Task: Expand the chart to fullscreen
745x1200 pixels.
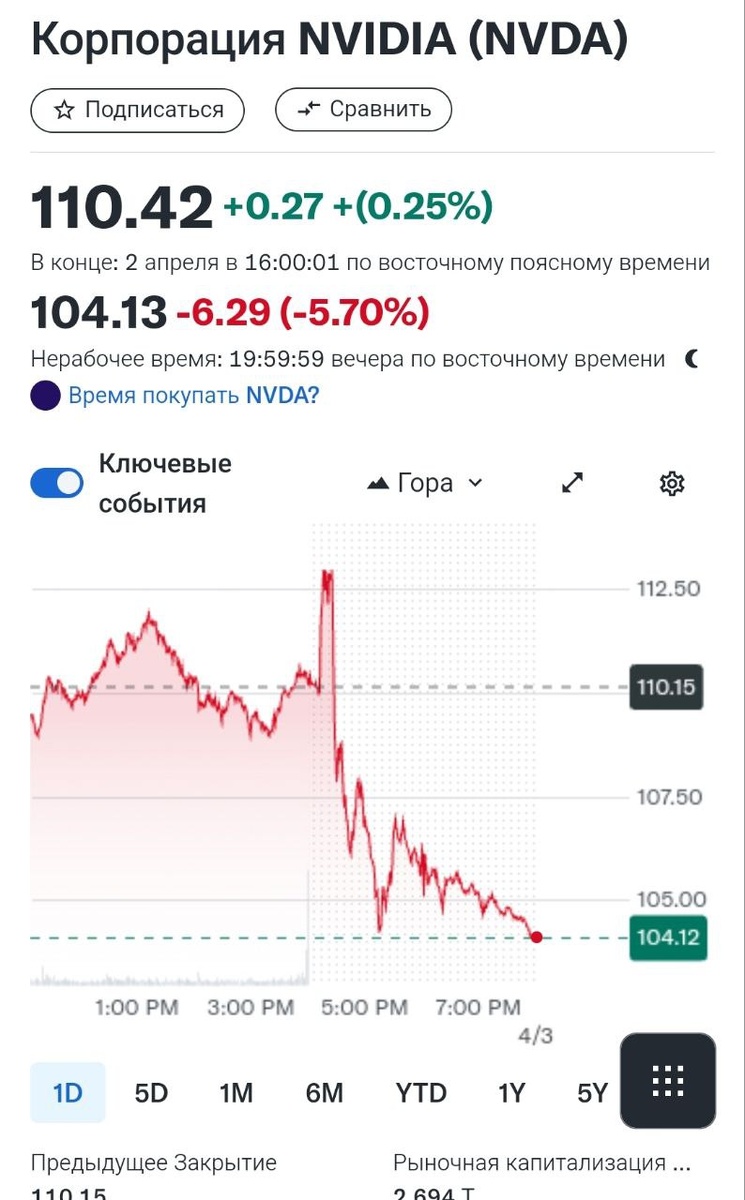Action: 570,483
